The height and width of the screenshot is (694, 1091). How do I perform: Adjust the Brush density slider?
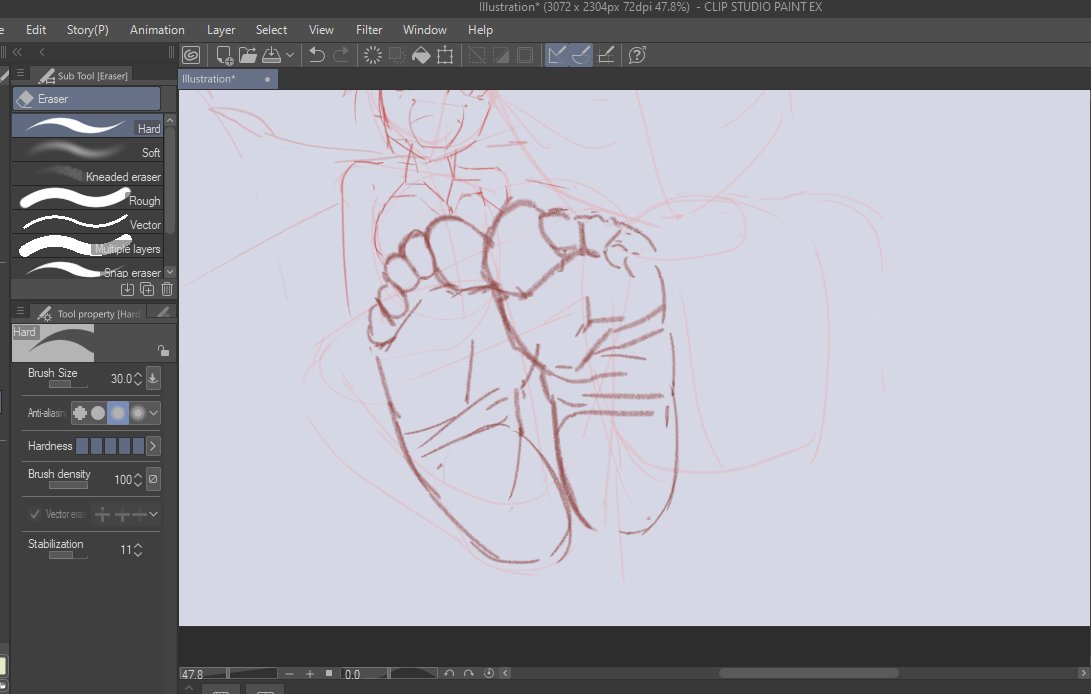pyautogui.click(x=68, y=484)
